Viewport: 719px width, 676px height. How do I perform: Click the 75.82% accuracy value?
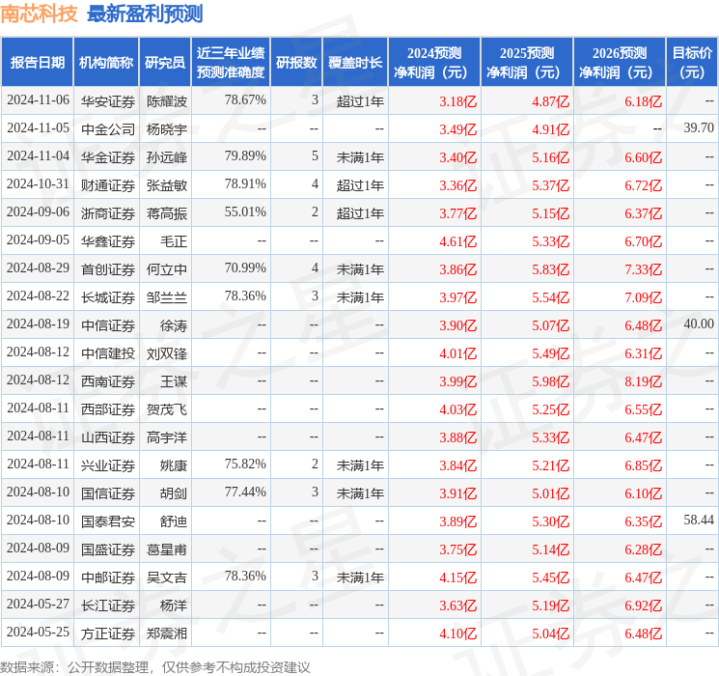tap(245, 464)
